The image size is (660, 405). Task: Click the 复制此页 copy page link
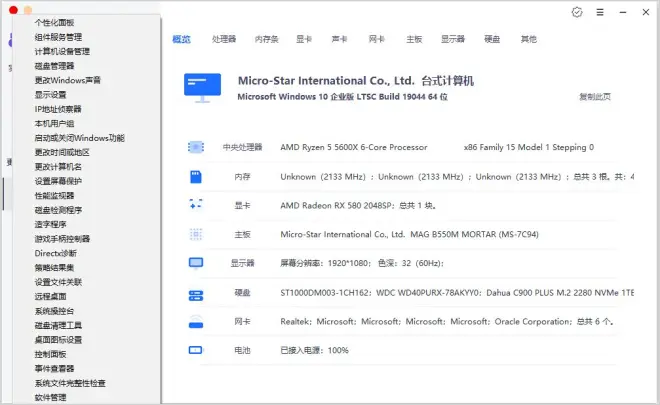[x=594, y=97]
